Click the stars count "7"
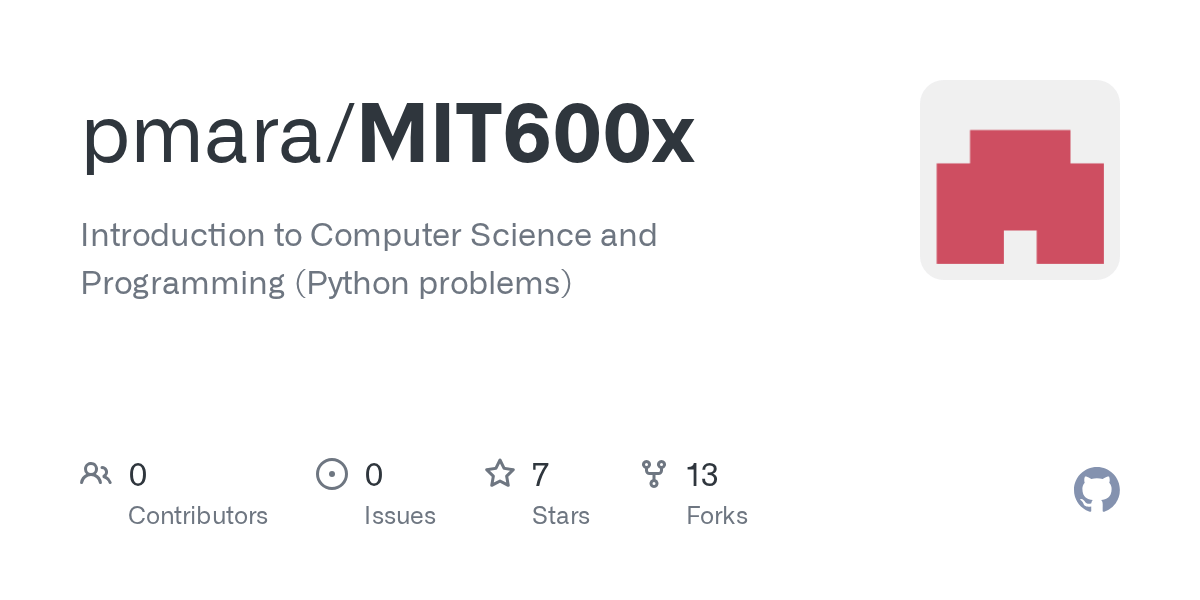The height and width of the screenshot is (600, 1200). coord(540,475)
